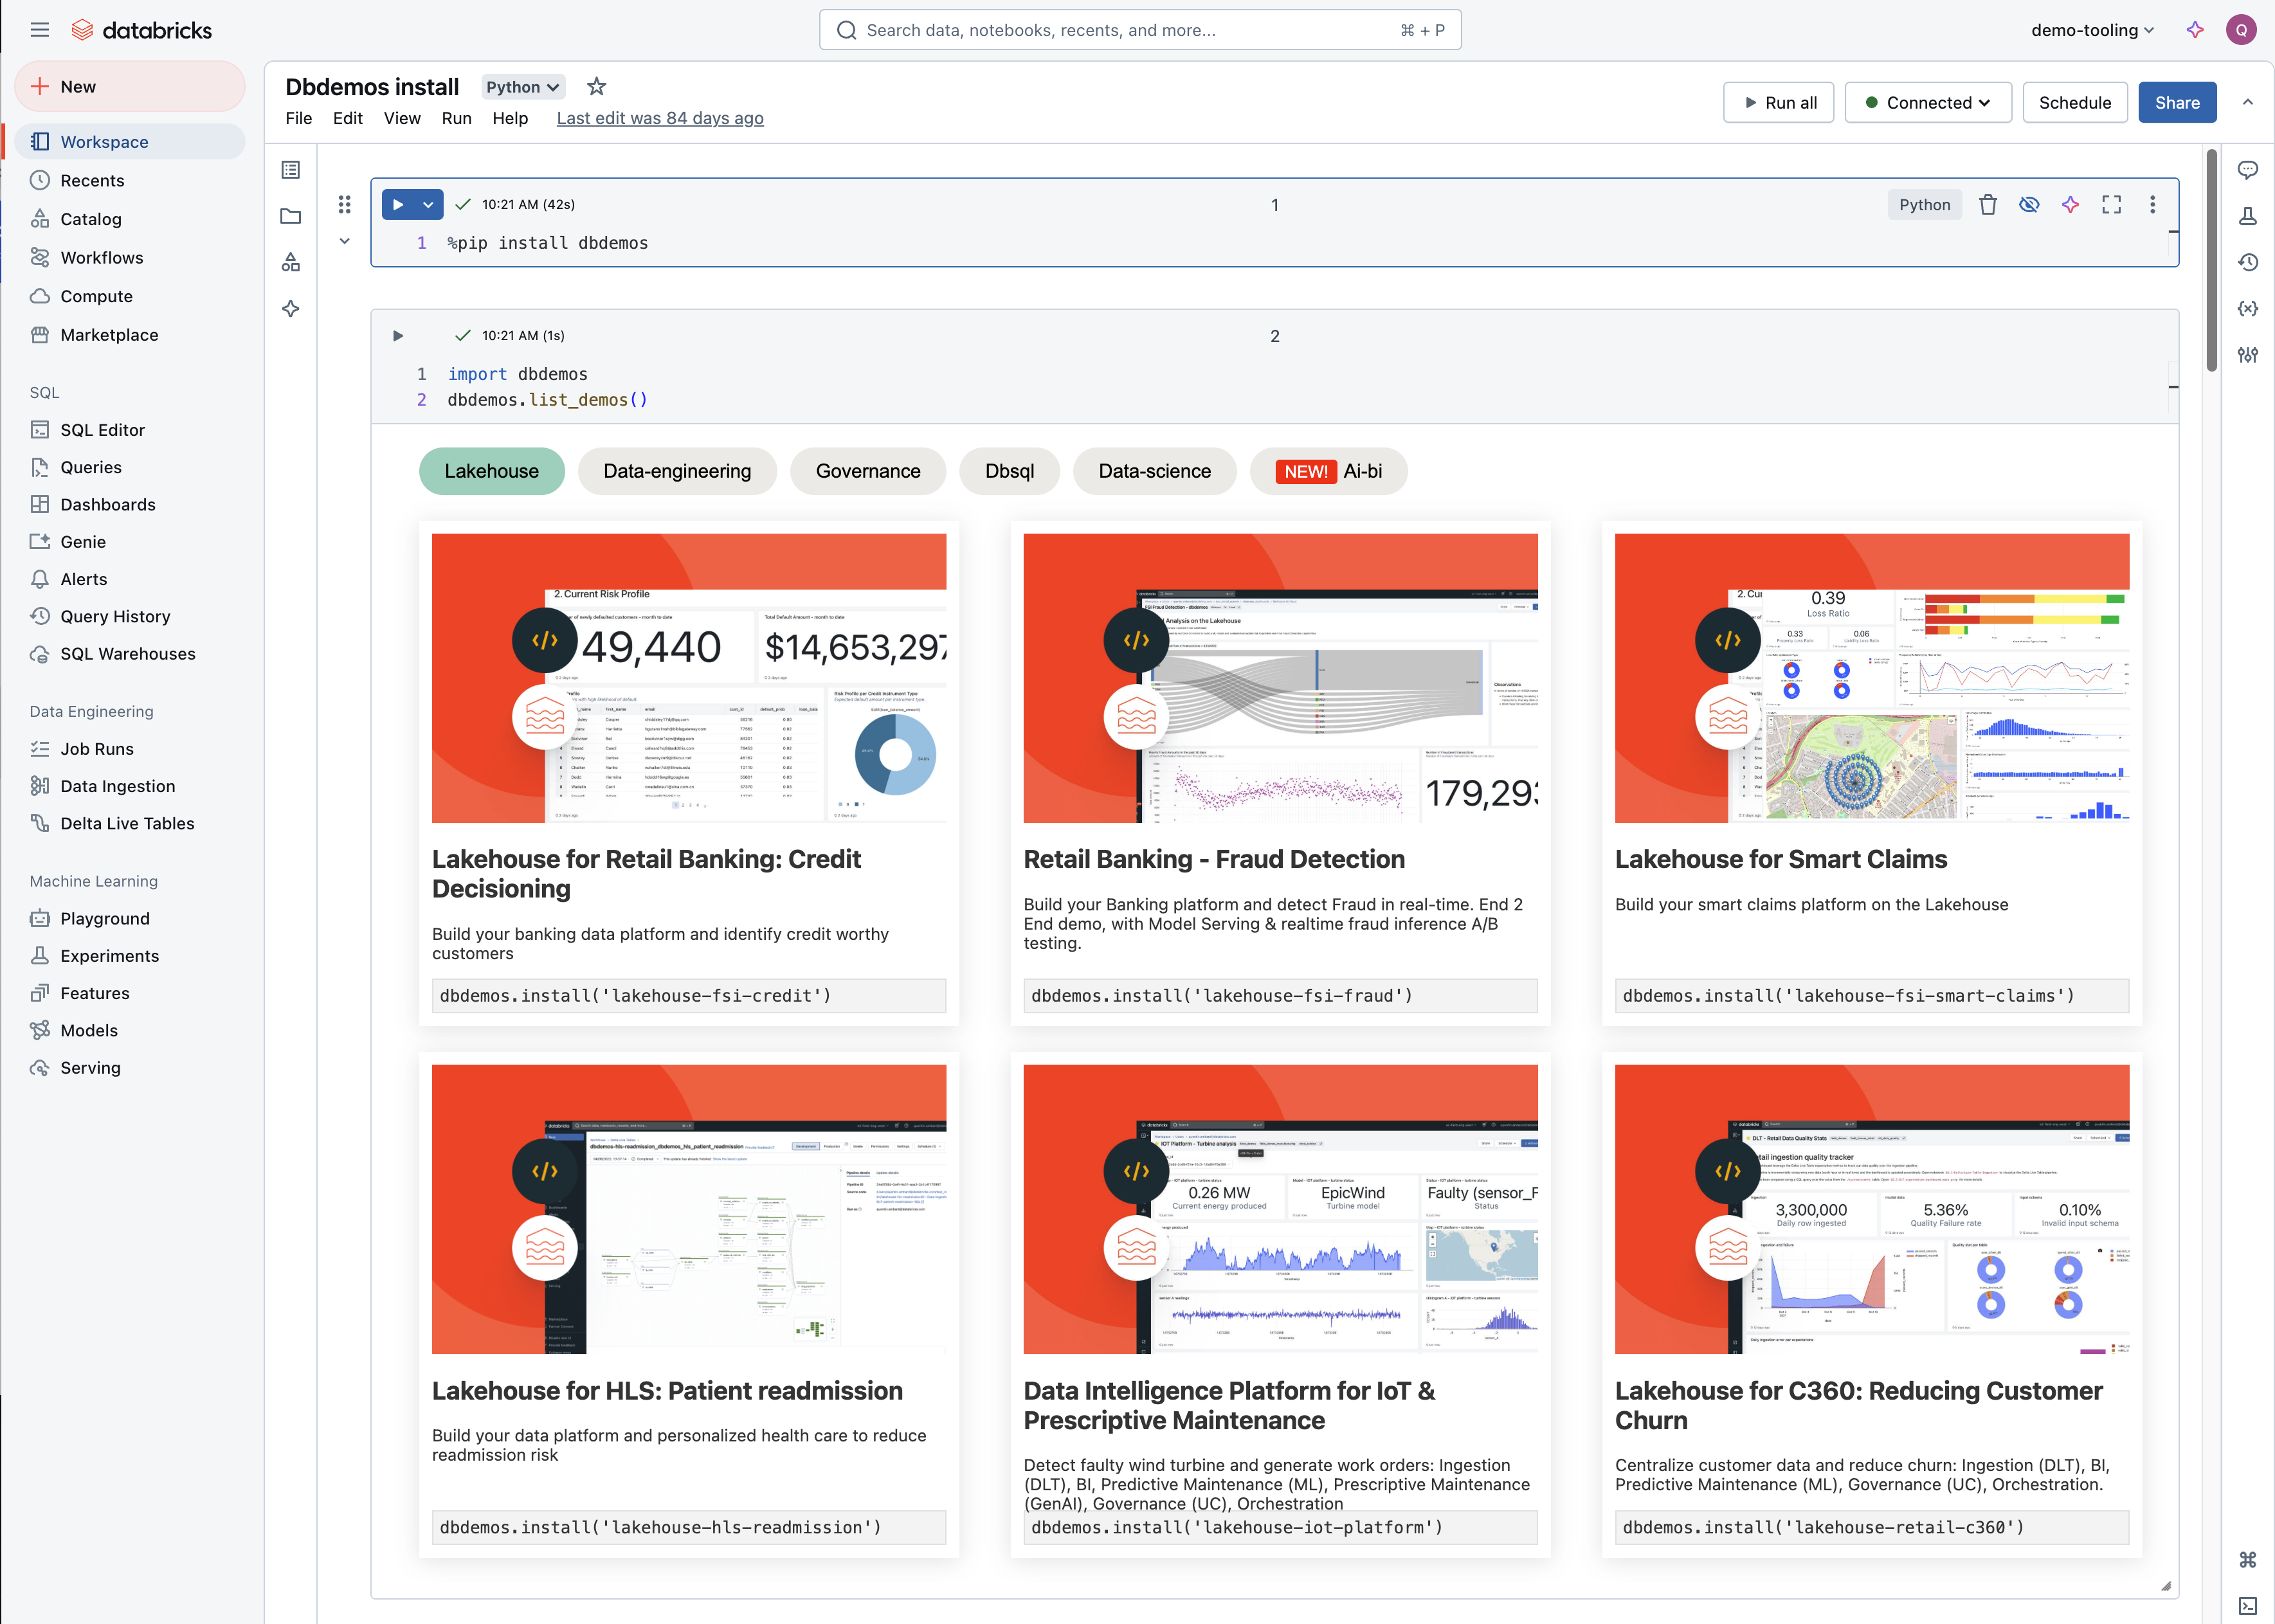Open Serving in the sidebar

[x=130, y=1068]
